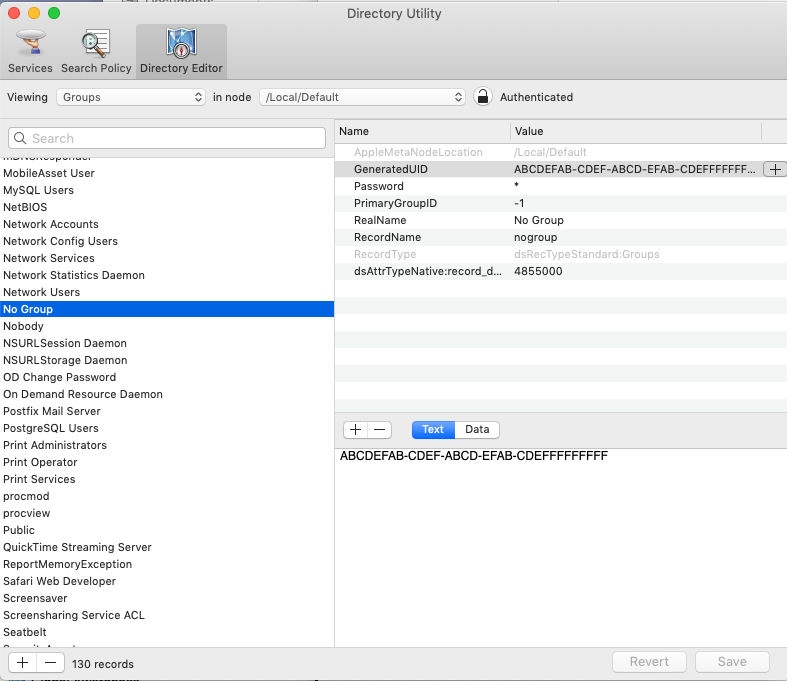Click the search magnifier icon
The image size is (787, 681).
[20, 138]
